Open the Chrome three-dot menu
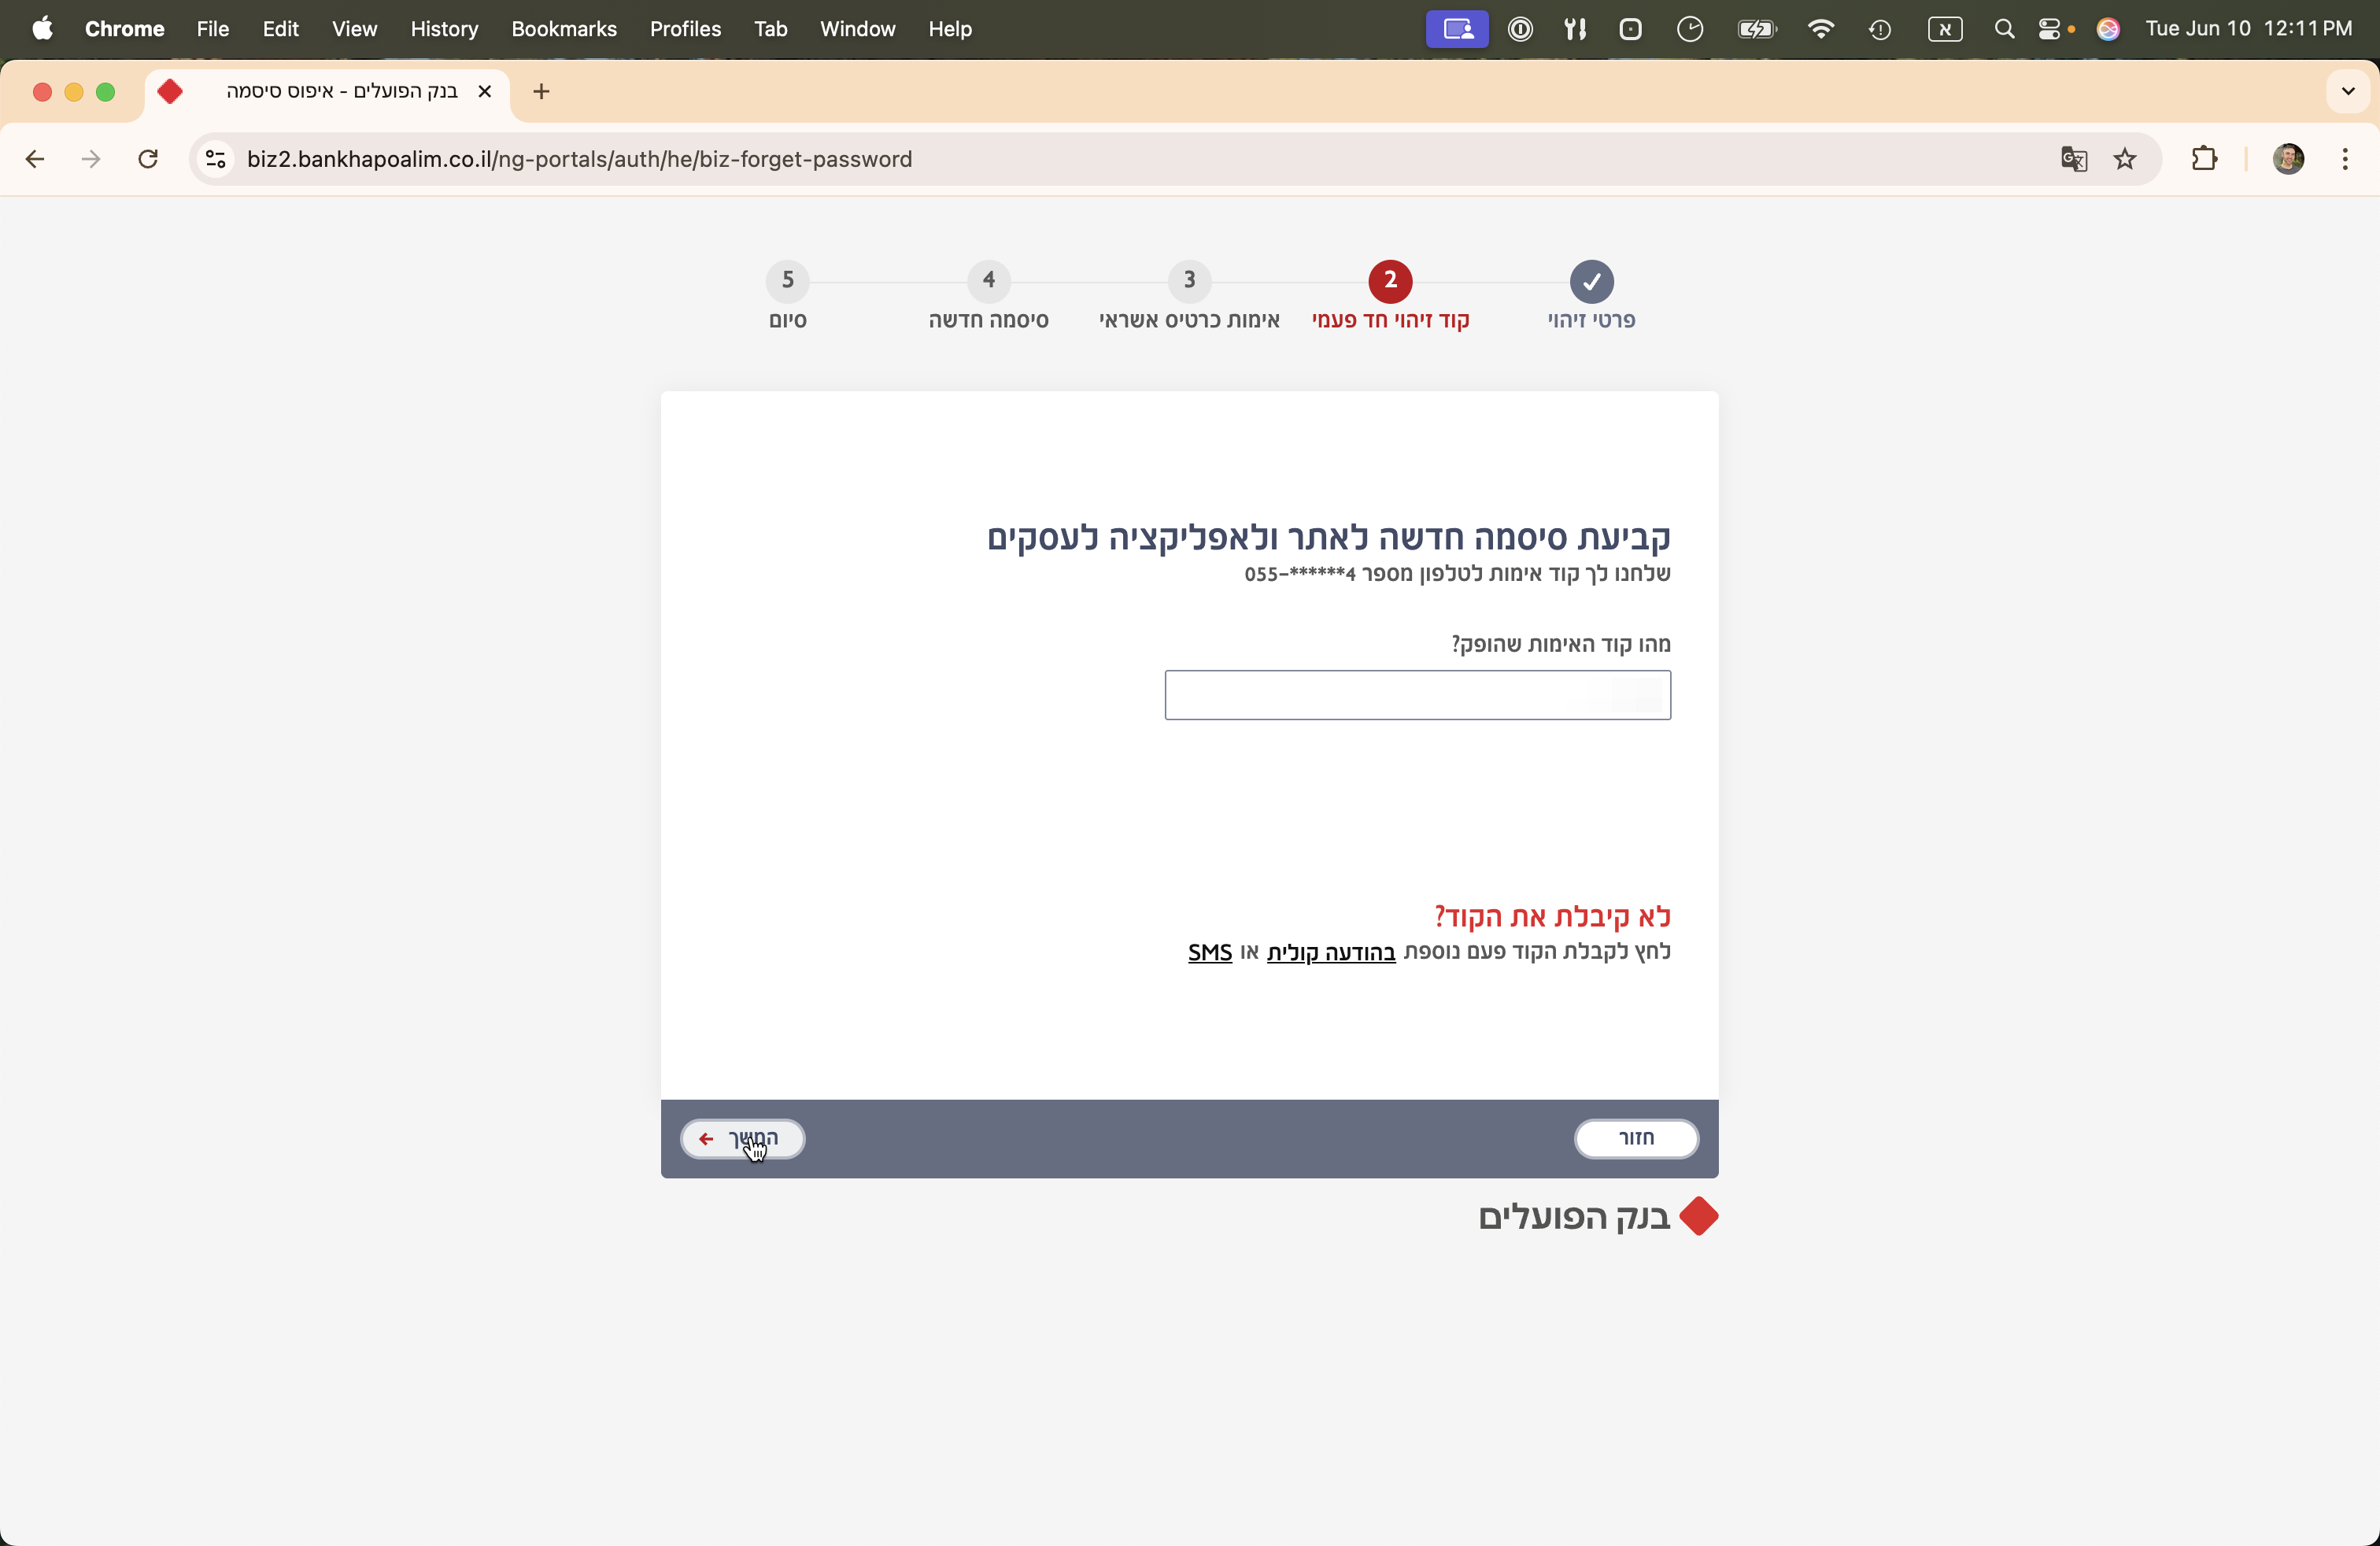The height and width of the screenshot is (1546, 2380). (2345, 159)
